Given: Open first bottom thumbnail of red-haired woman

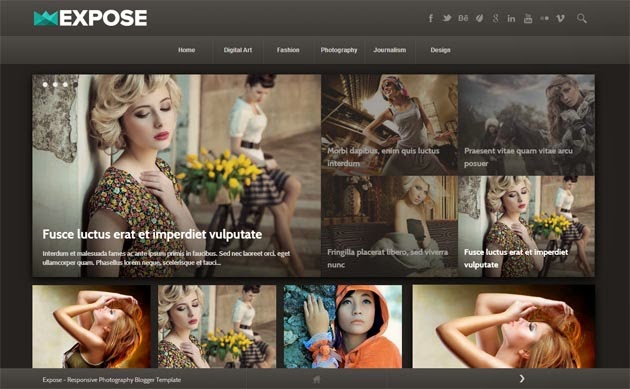Looking at the screenshot, I should click(91, 326).
